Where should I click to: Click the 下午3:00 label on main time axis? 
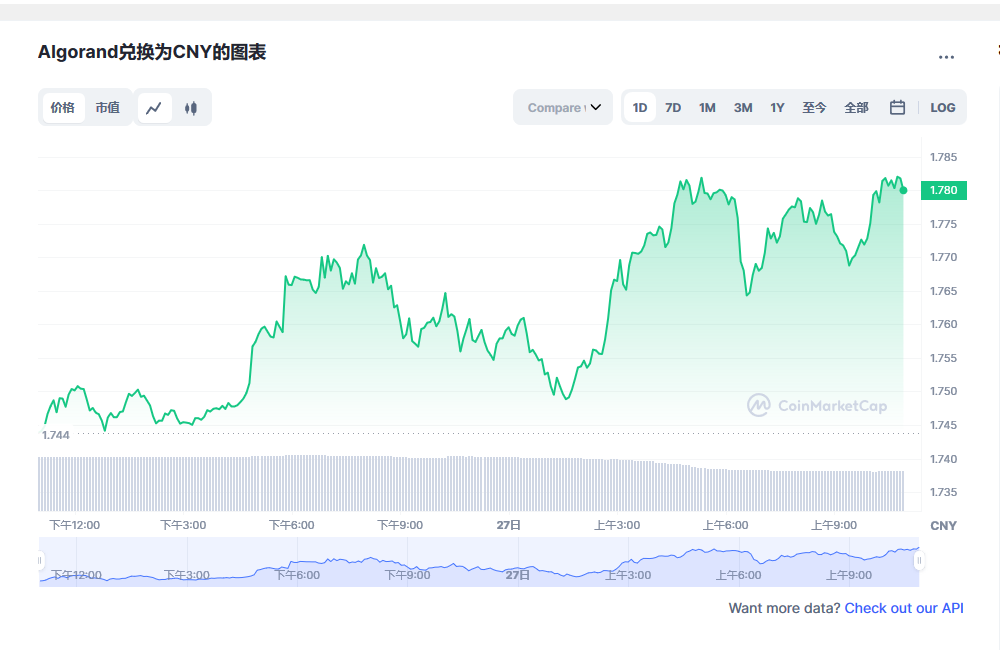point(183,525)
